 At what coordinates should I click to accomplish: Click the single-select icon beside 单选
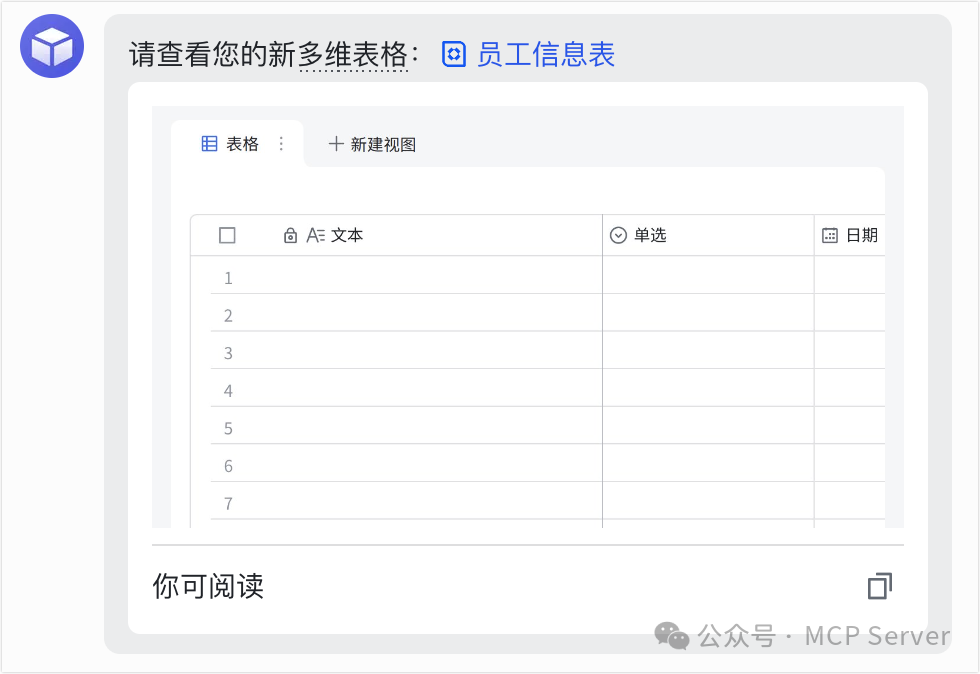click(x=617, y=234)
